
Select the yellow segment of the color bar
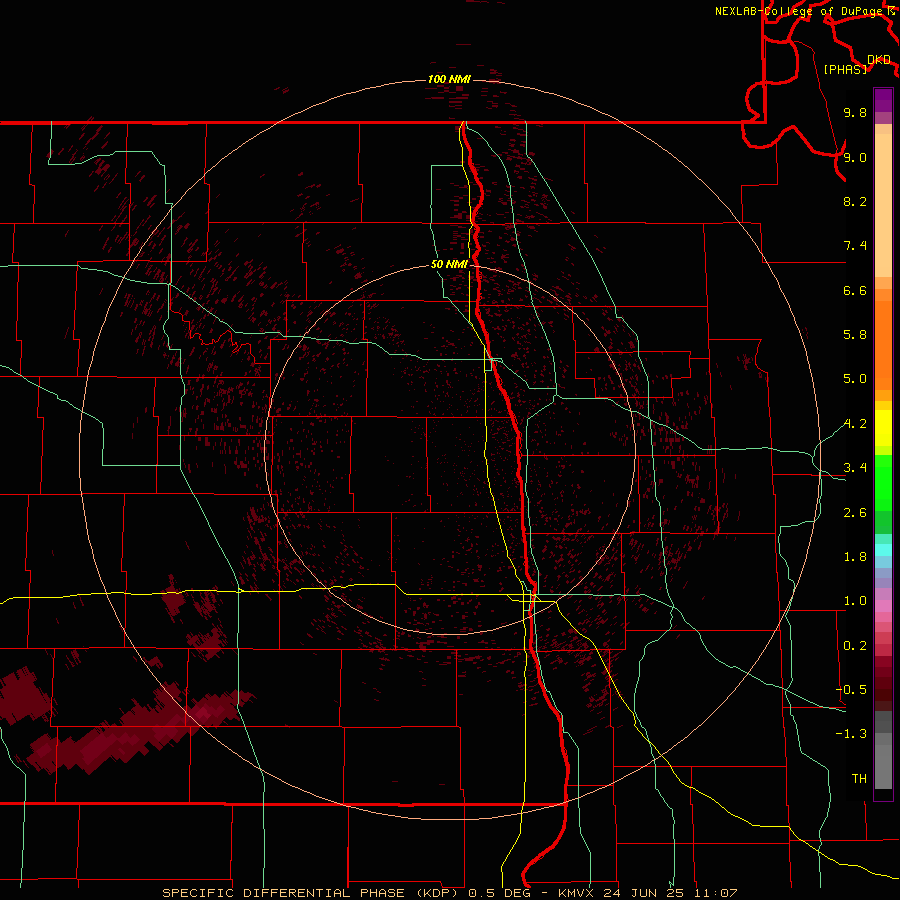coord(883,428)
